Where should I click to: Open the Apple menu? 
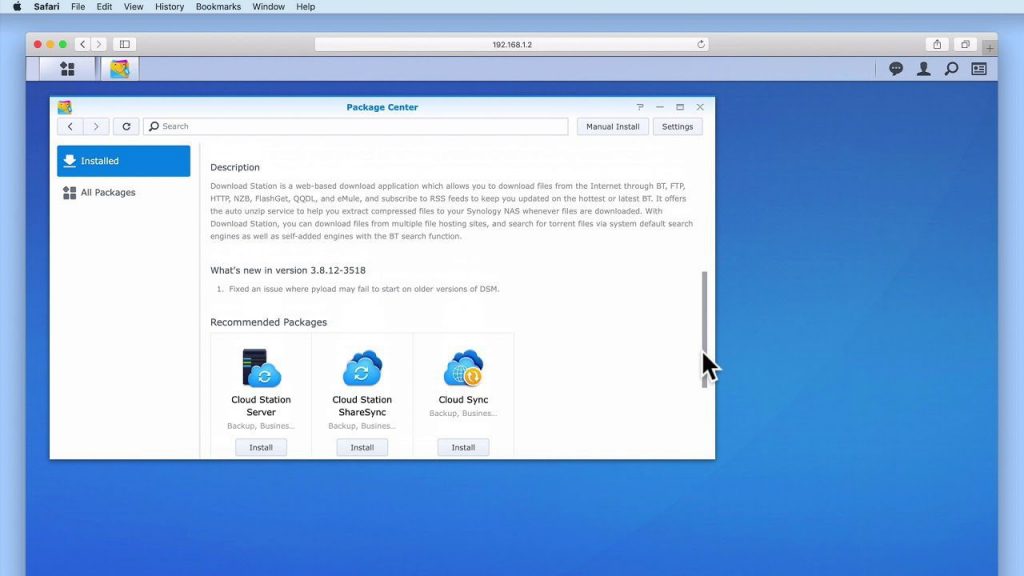coord(17,7)
